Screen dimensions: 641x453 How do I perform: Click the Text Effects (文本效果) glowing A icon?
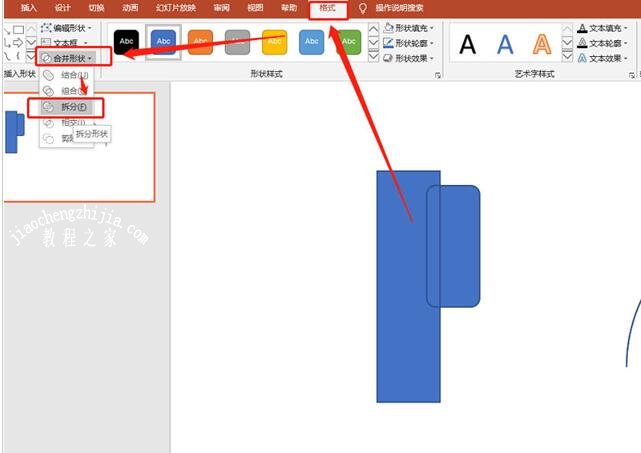(x=582, y=58)
